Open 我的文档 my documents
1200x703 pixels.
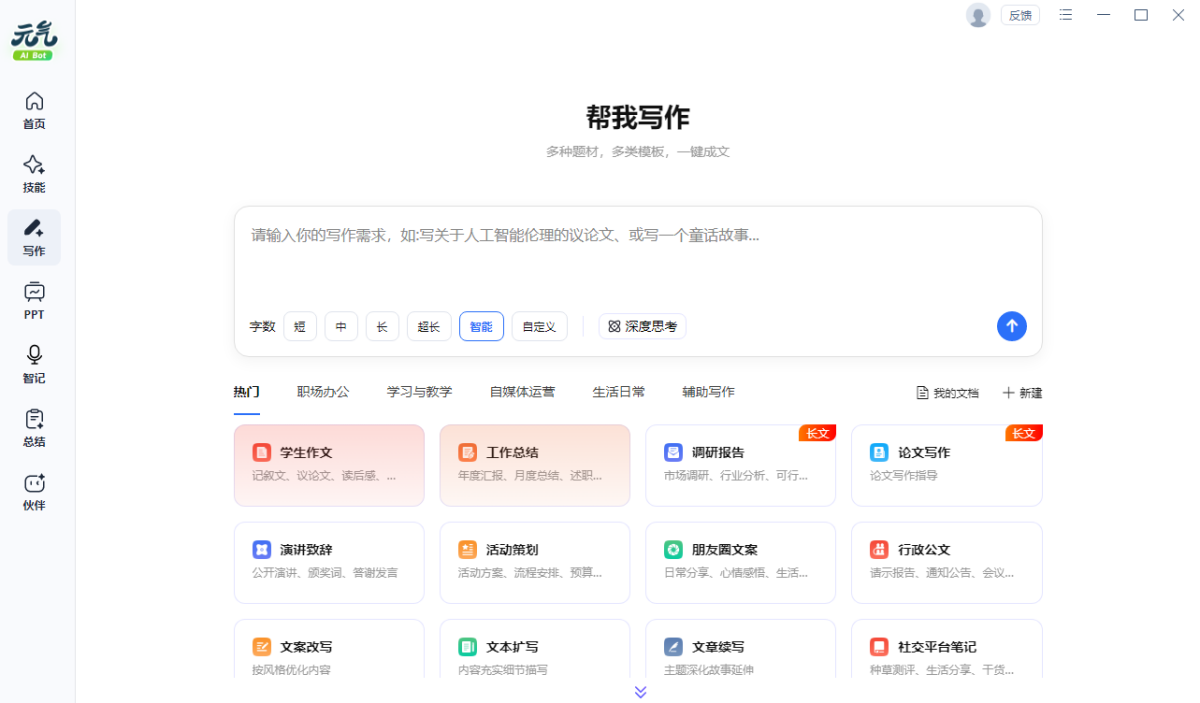coord(947,393)
